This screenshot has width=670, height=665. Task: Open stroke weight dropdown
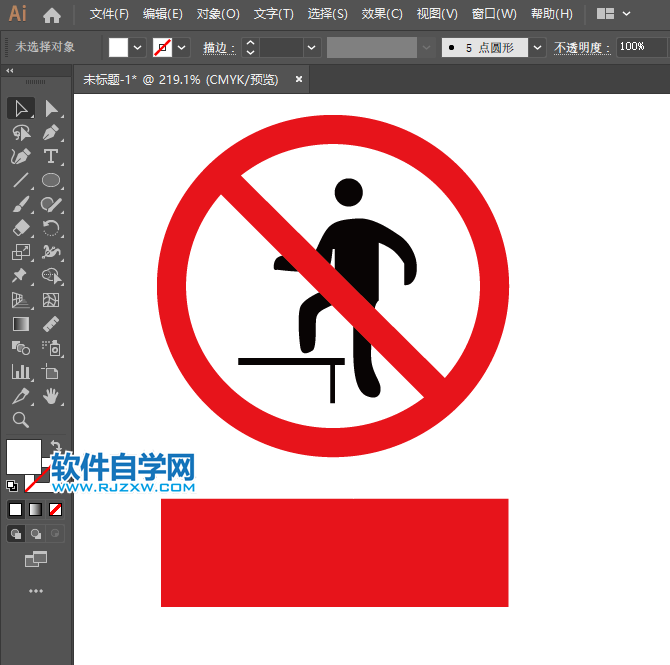click(312, 47)
